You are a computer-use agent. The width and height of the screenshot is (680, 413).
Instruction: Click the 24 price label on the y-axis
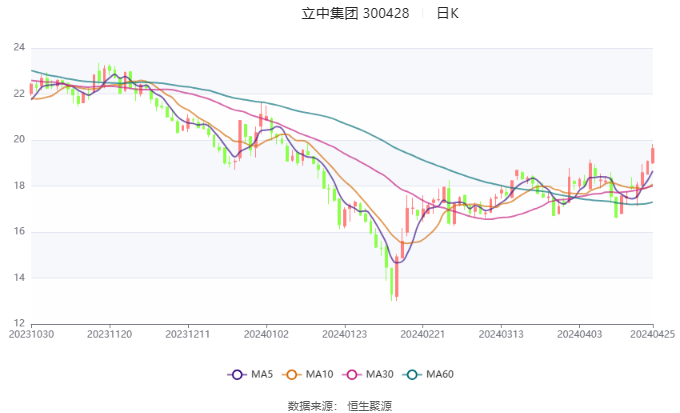[19, 48]
